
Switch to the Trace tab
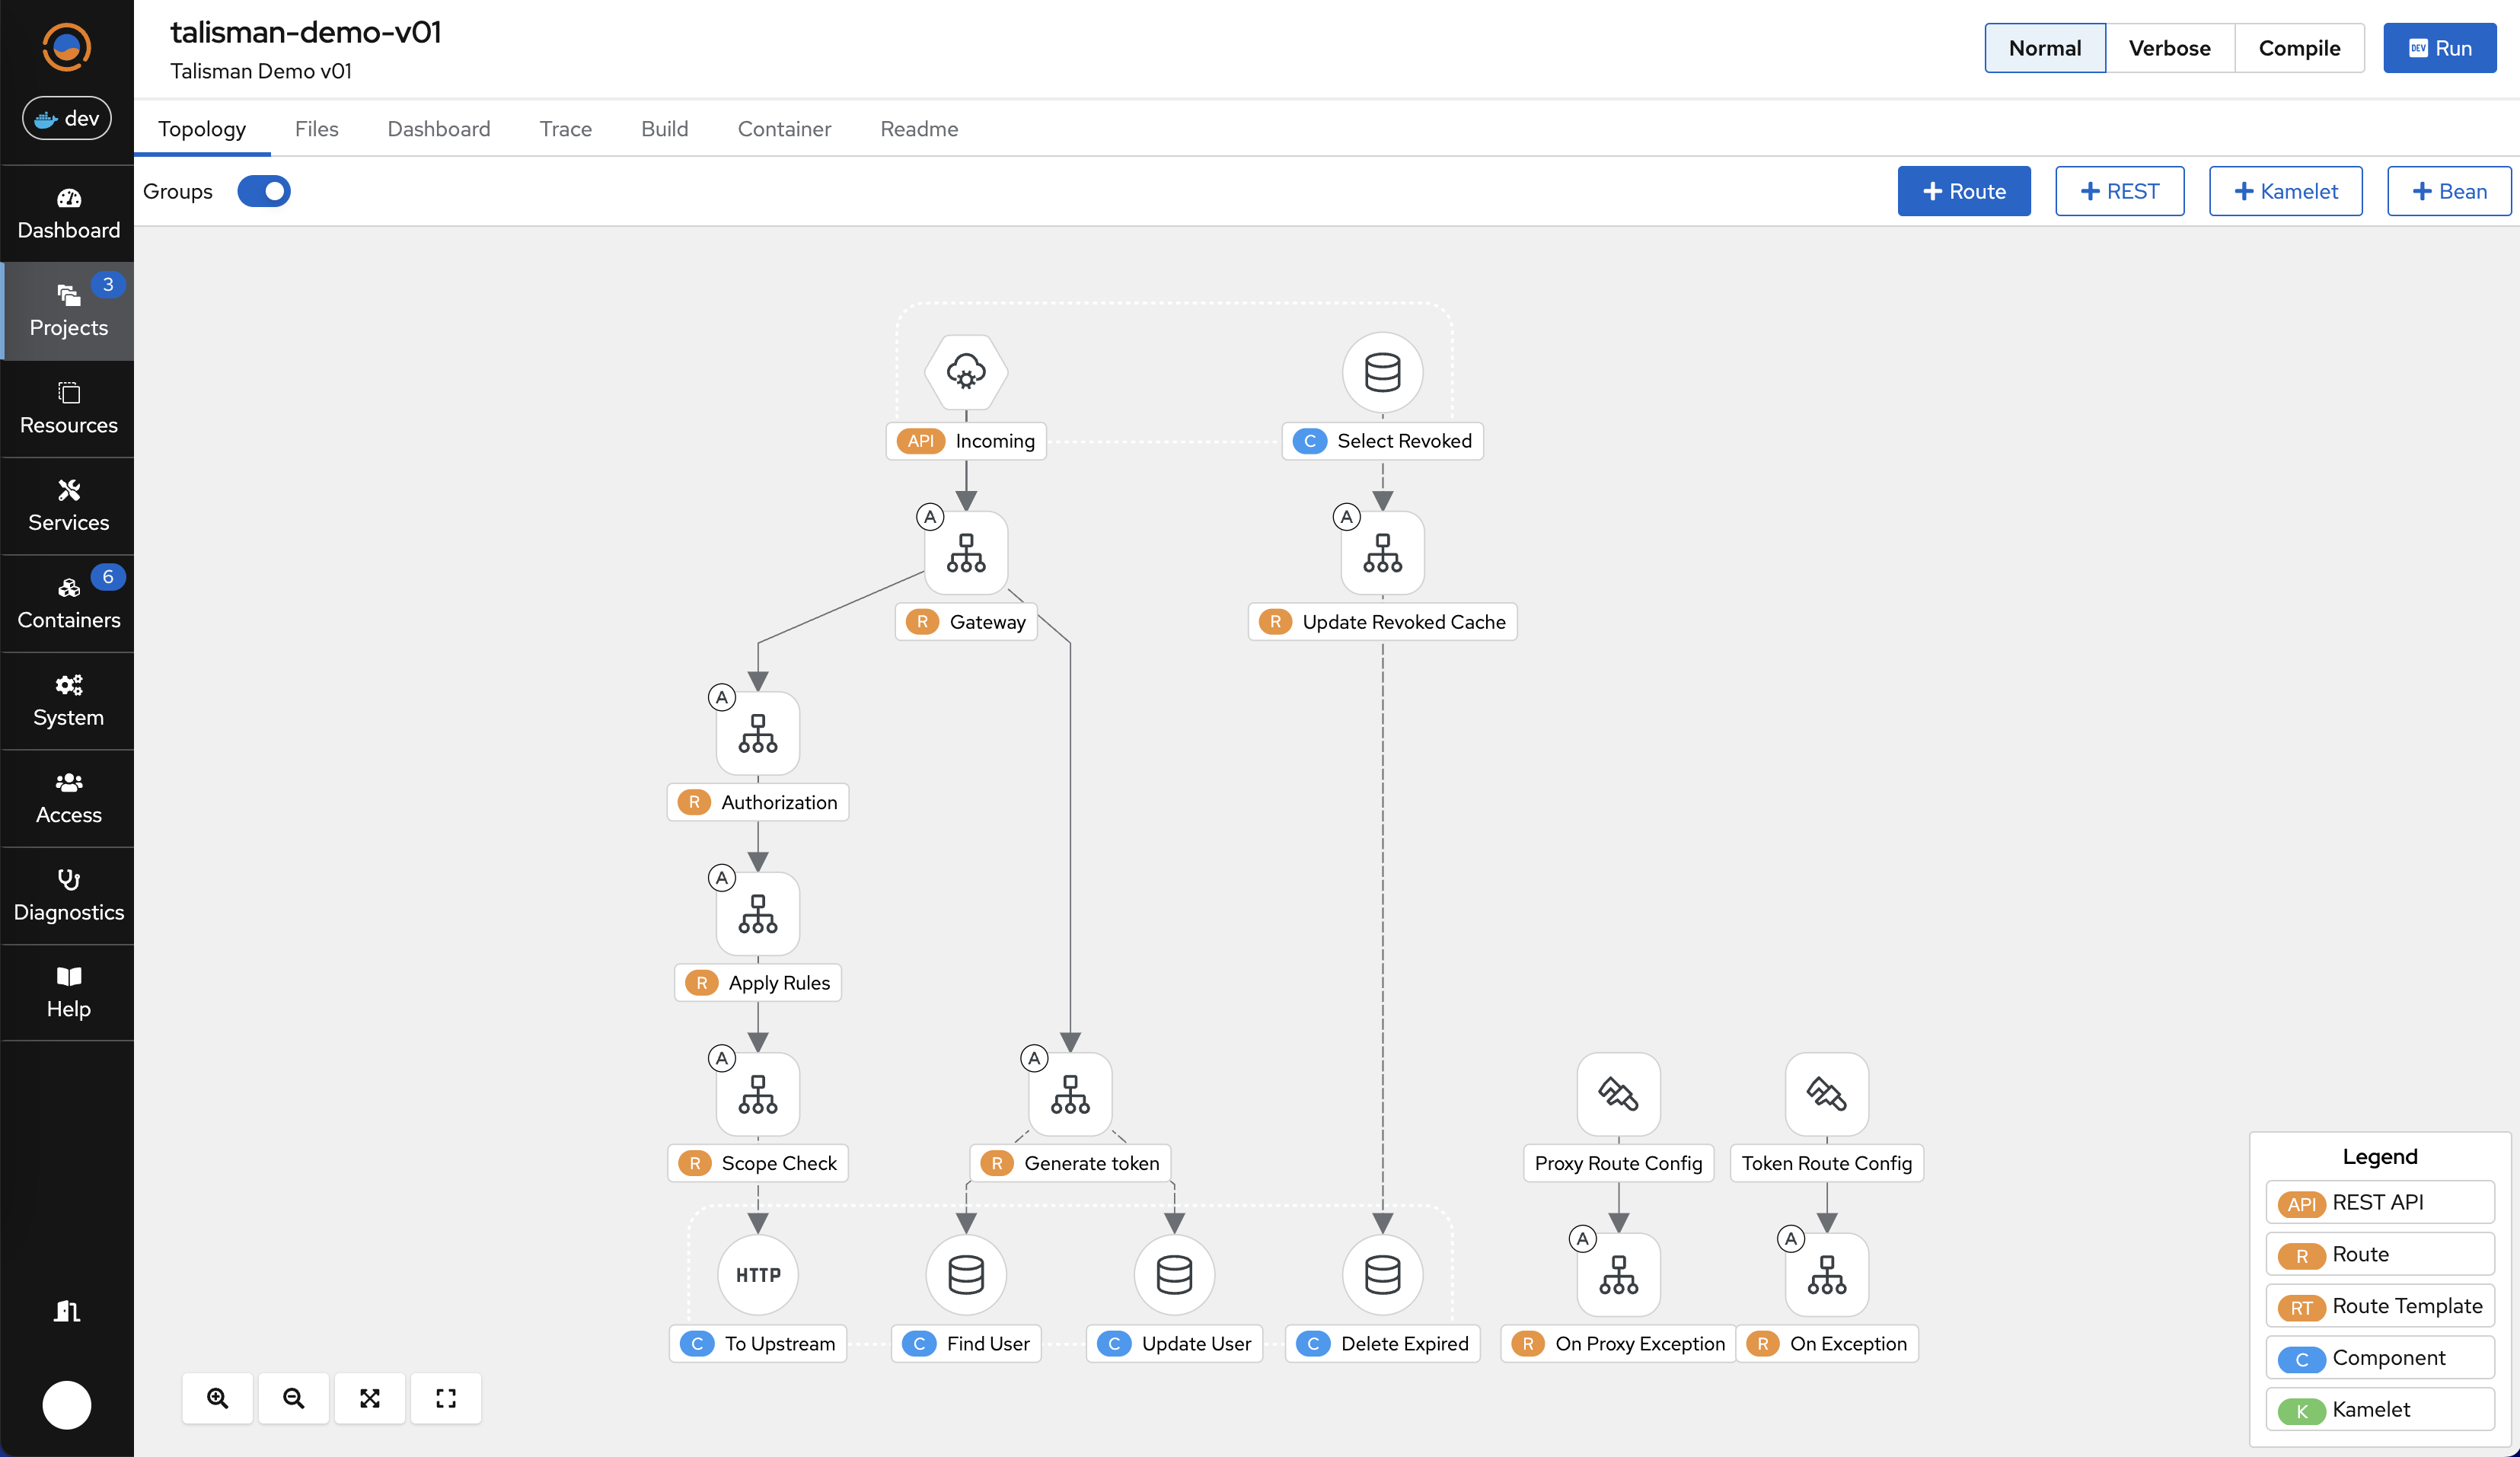tap(565, 129)
